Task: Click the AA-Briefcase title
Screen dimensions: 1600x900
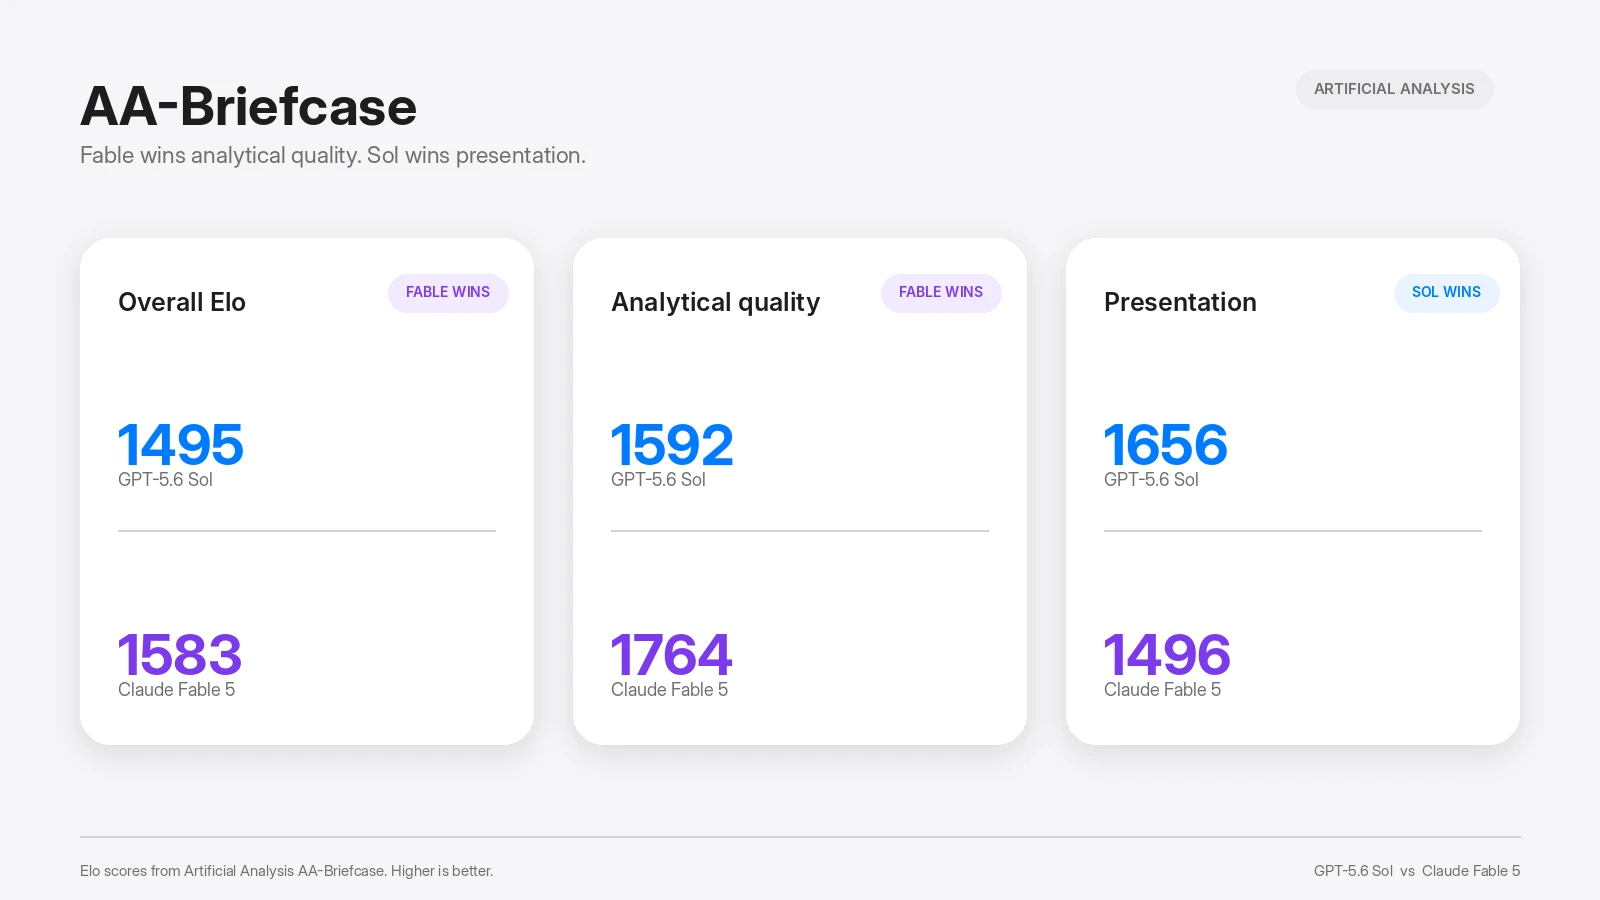Action: click(x=248, y=107)
